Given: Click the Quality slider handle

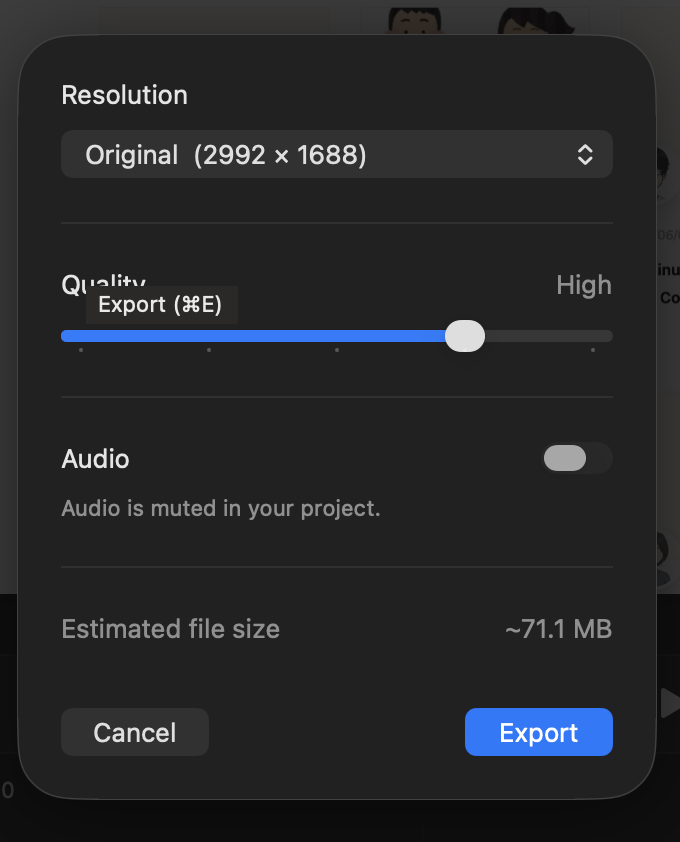Looking at the screenshot, I should click(x=465, y=336).
